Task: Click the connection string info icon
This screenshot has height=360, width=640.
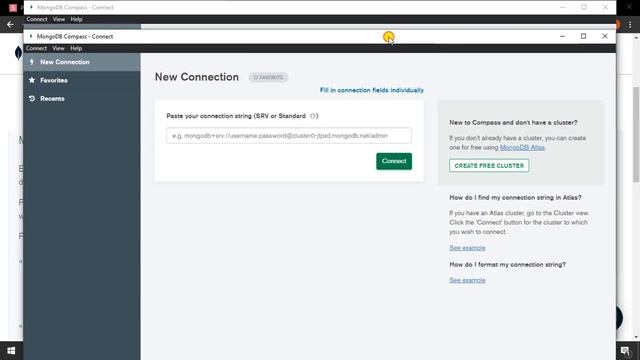Action: pos(313,116)
